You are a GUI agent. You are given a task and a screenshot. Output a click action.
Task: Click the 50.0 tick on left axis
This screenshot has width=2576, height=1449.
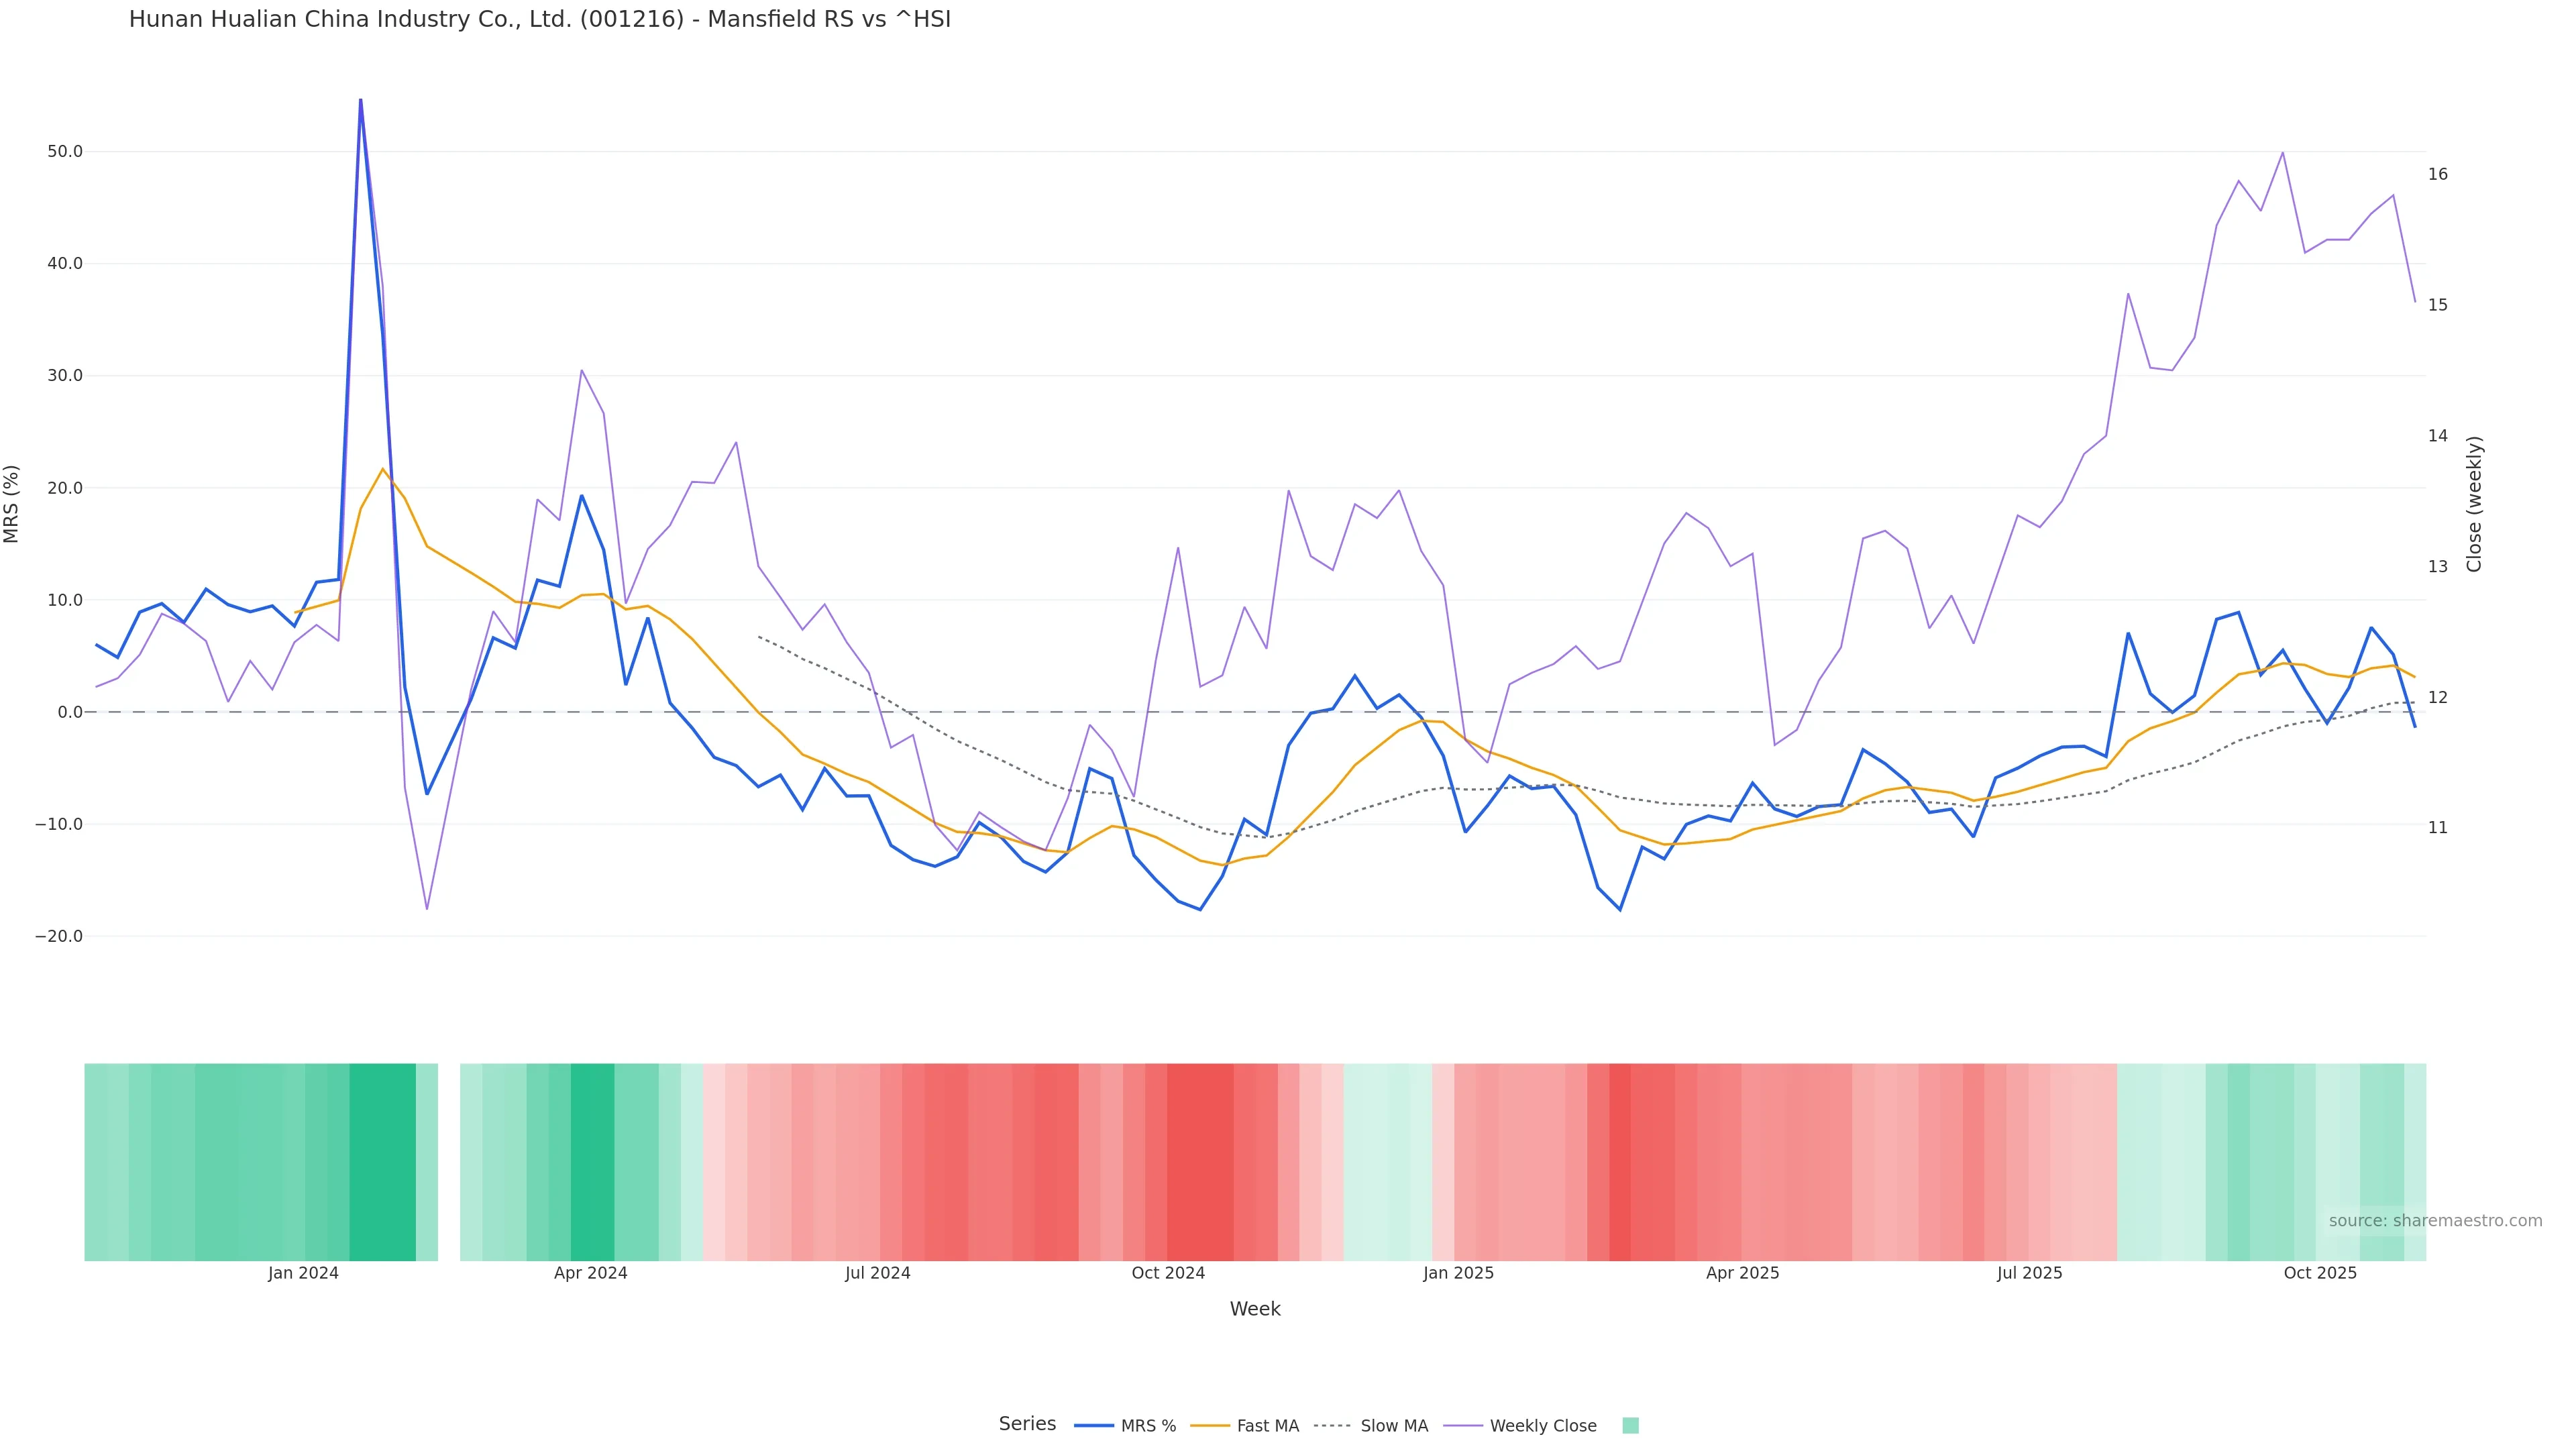pos(64,152)
